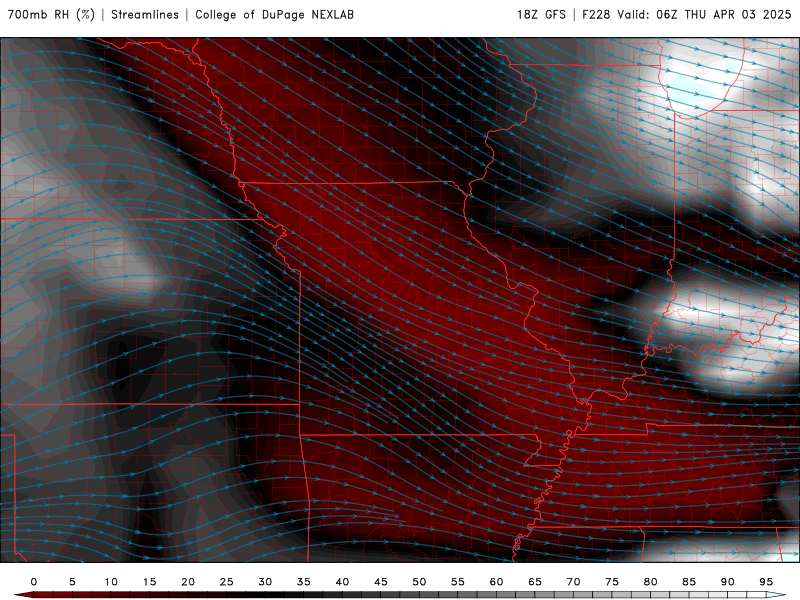Screen dimensions: 800x600
Task: Select the "Streamlines" label in header
Action: tap(145, 15)
